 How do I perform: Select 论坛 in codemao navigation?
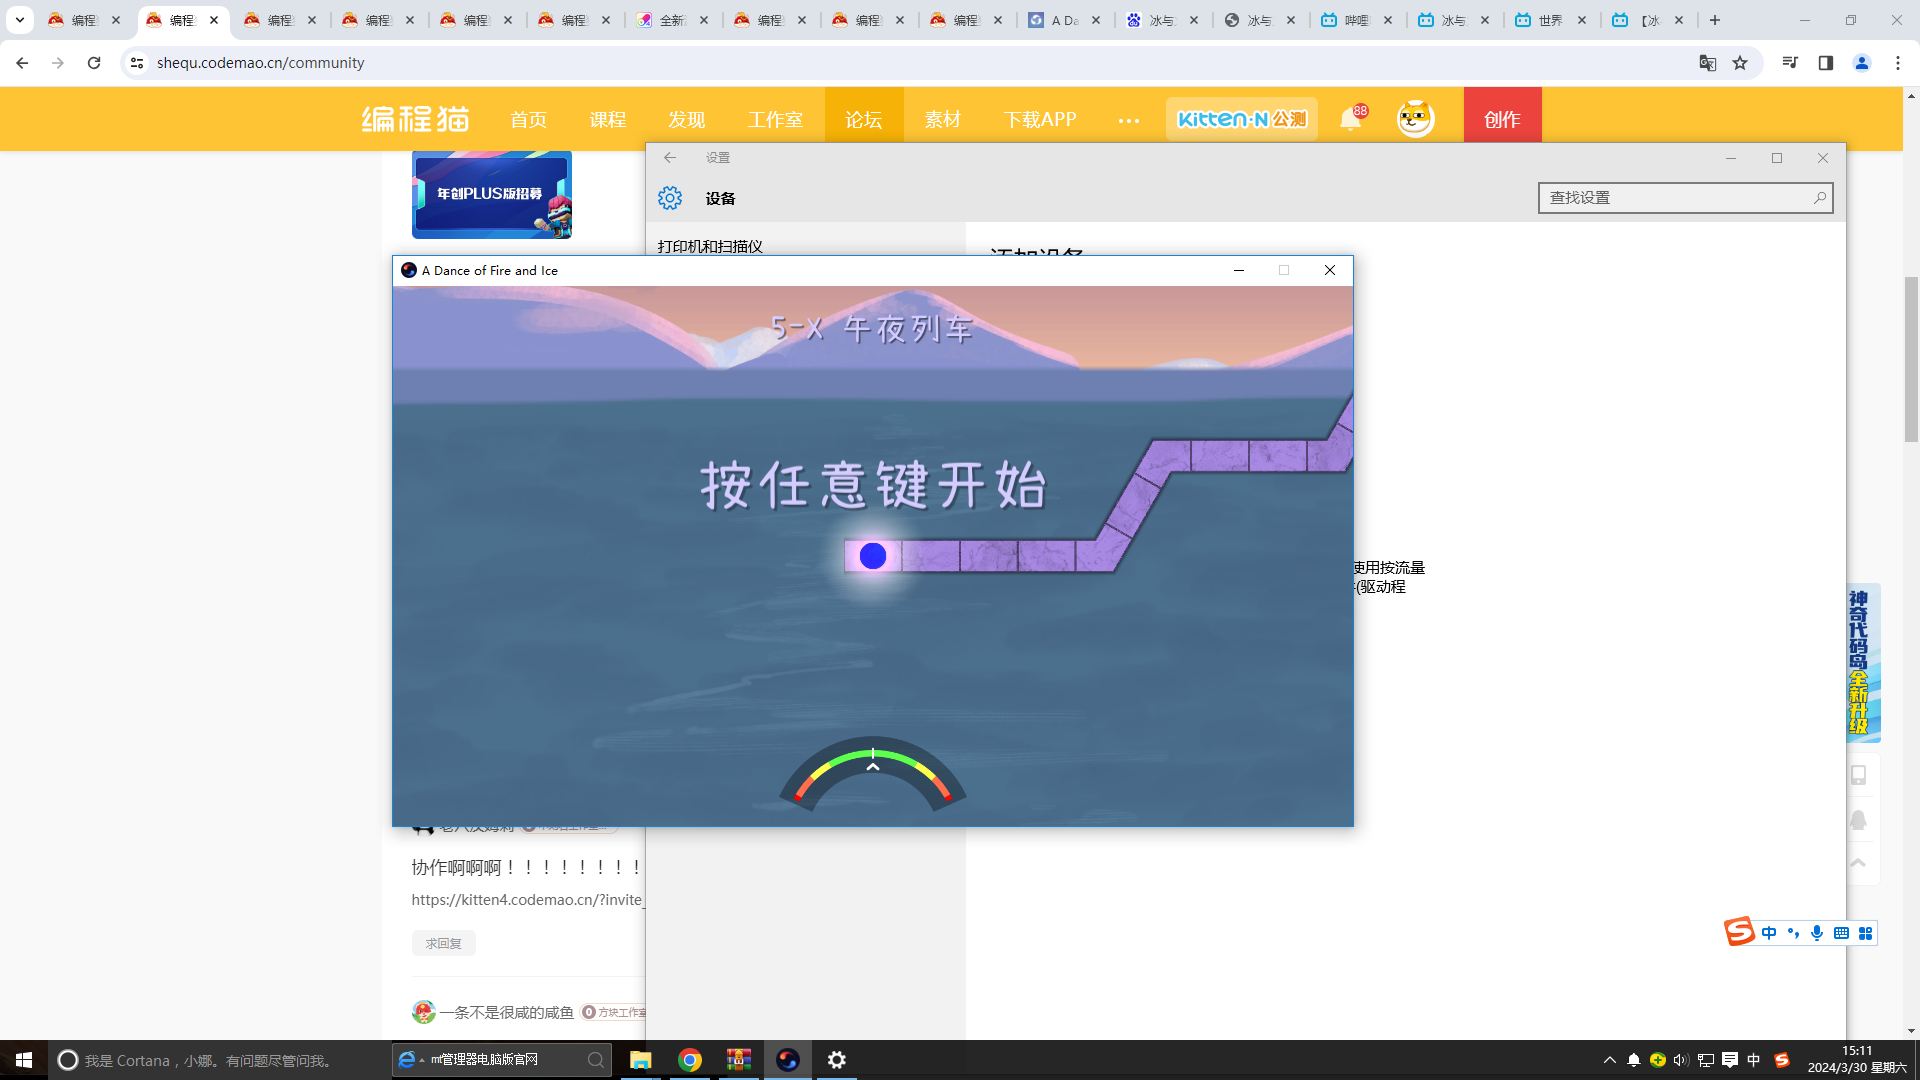[864, 119]
